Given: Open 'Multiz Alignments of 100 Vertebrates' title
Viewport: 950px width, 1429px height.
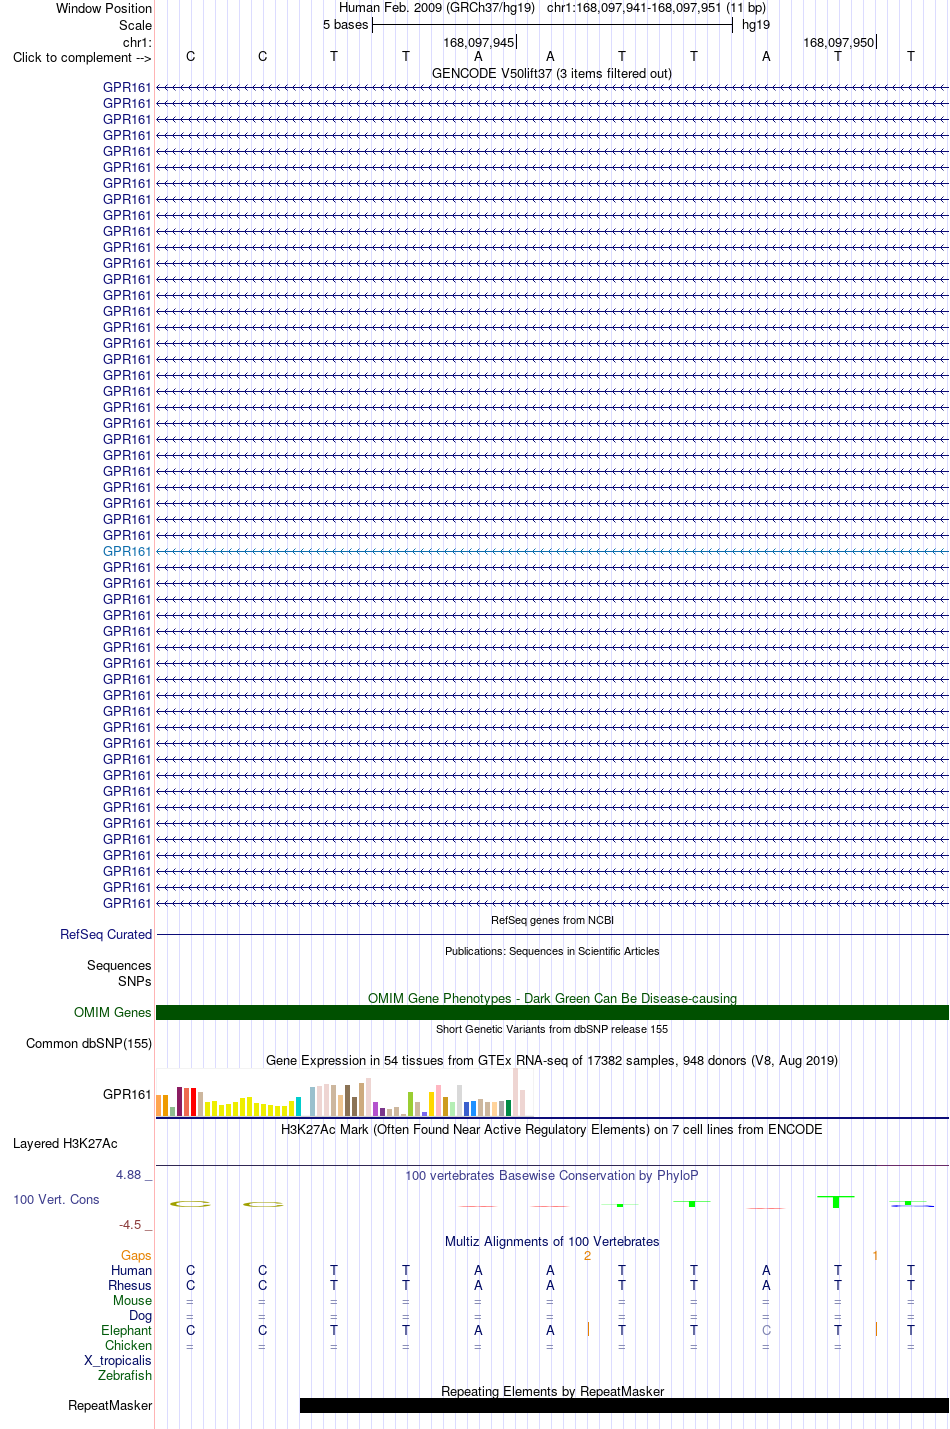Looking at the screenshot, I should pyautogui.click(x=552, y=1241).
